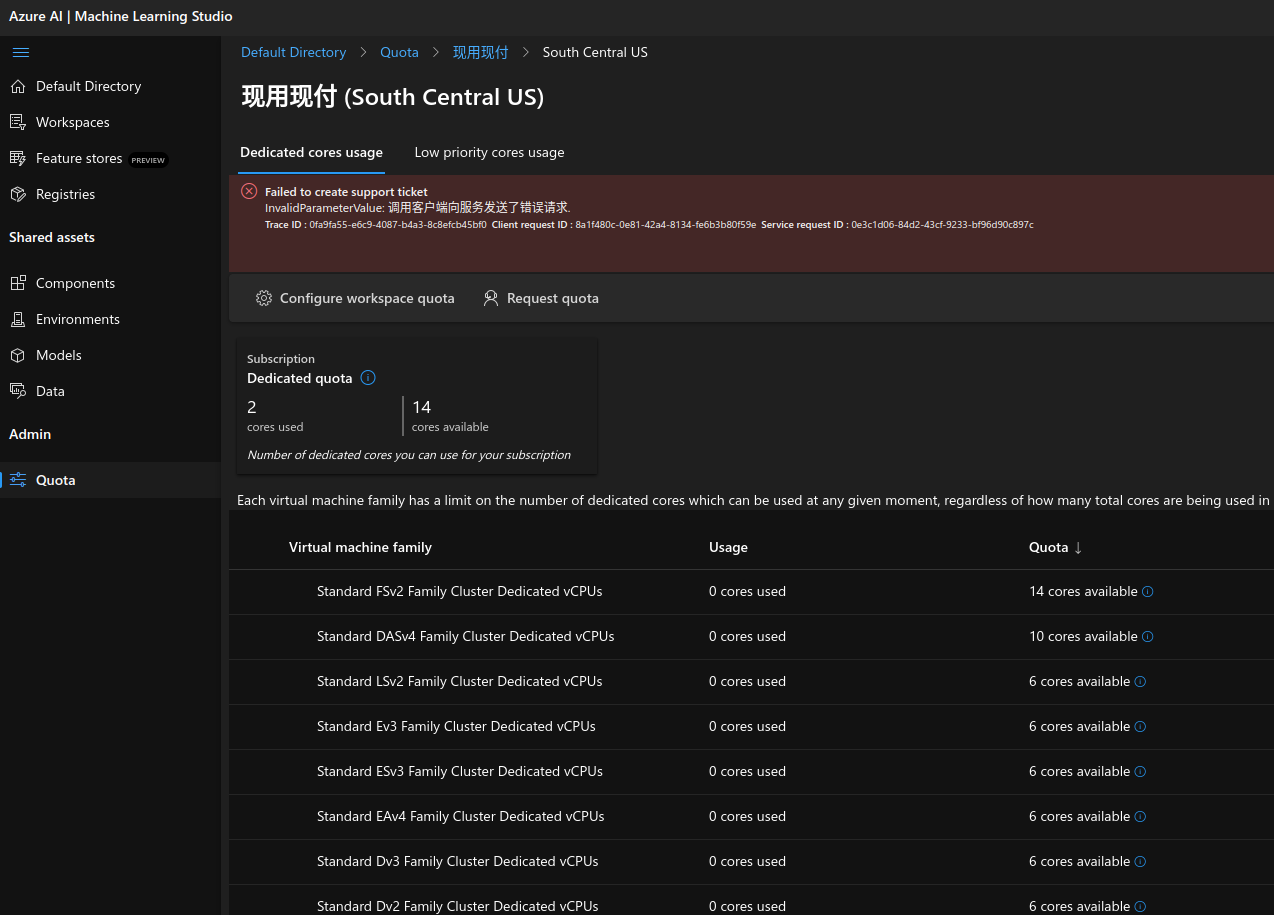Switch to Dedicated cores usage tab
Image resolution: width=1274 pixels, height=915 pixels.
[311, 152]
